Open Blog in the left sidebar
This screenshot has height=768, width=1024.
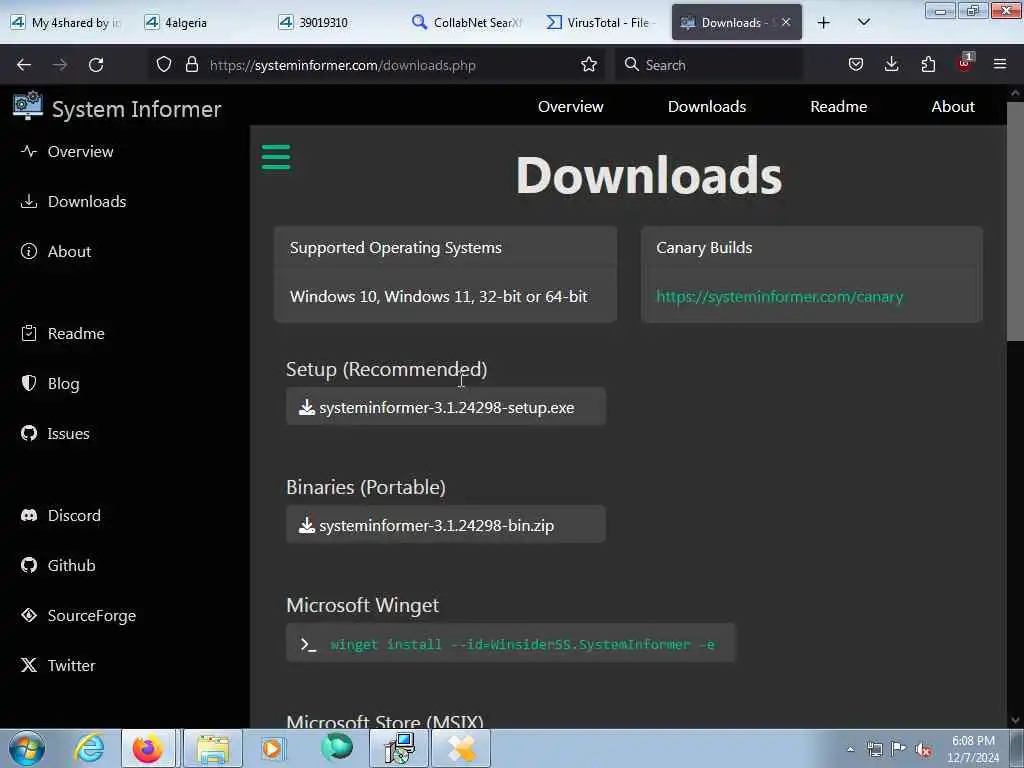[x=50, y=383]
